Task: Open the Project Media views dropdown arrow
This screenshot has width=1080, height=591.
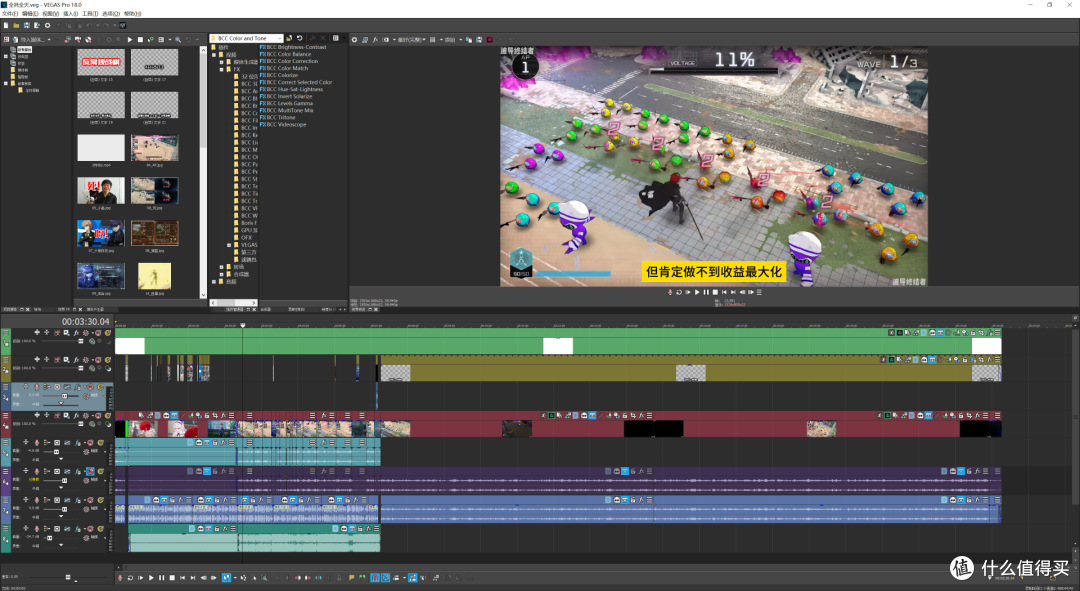Action: 169,39
